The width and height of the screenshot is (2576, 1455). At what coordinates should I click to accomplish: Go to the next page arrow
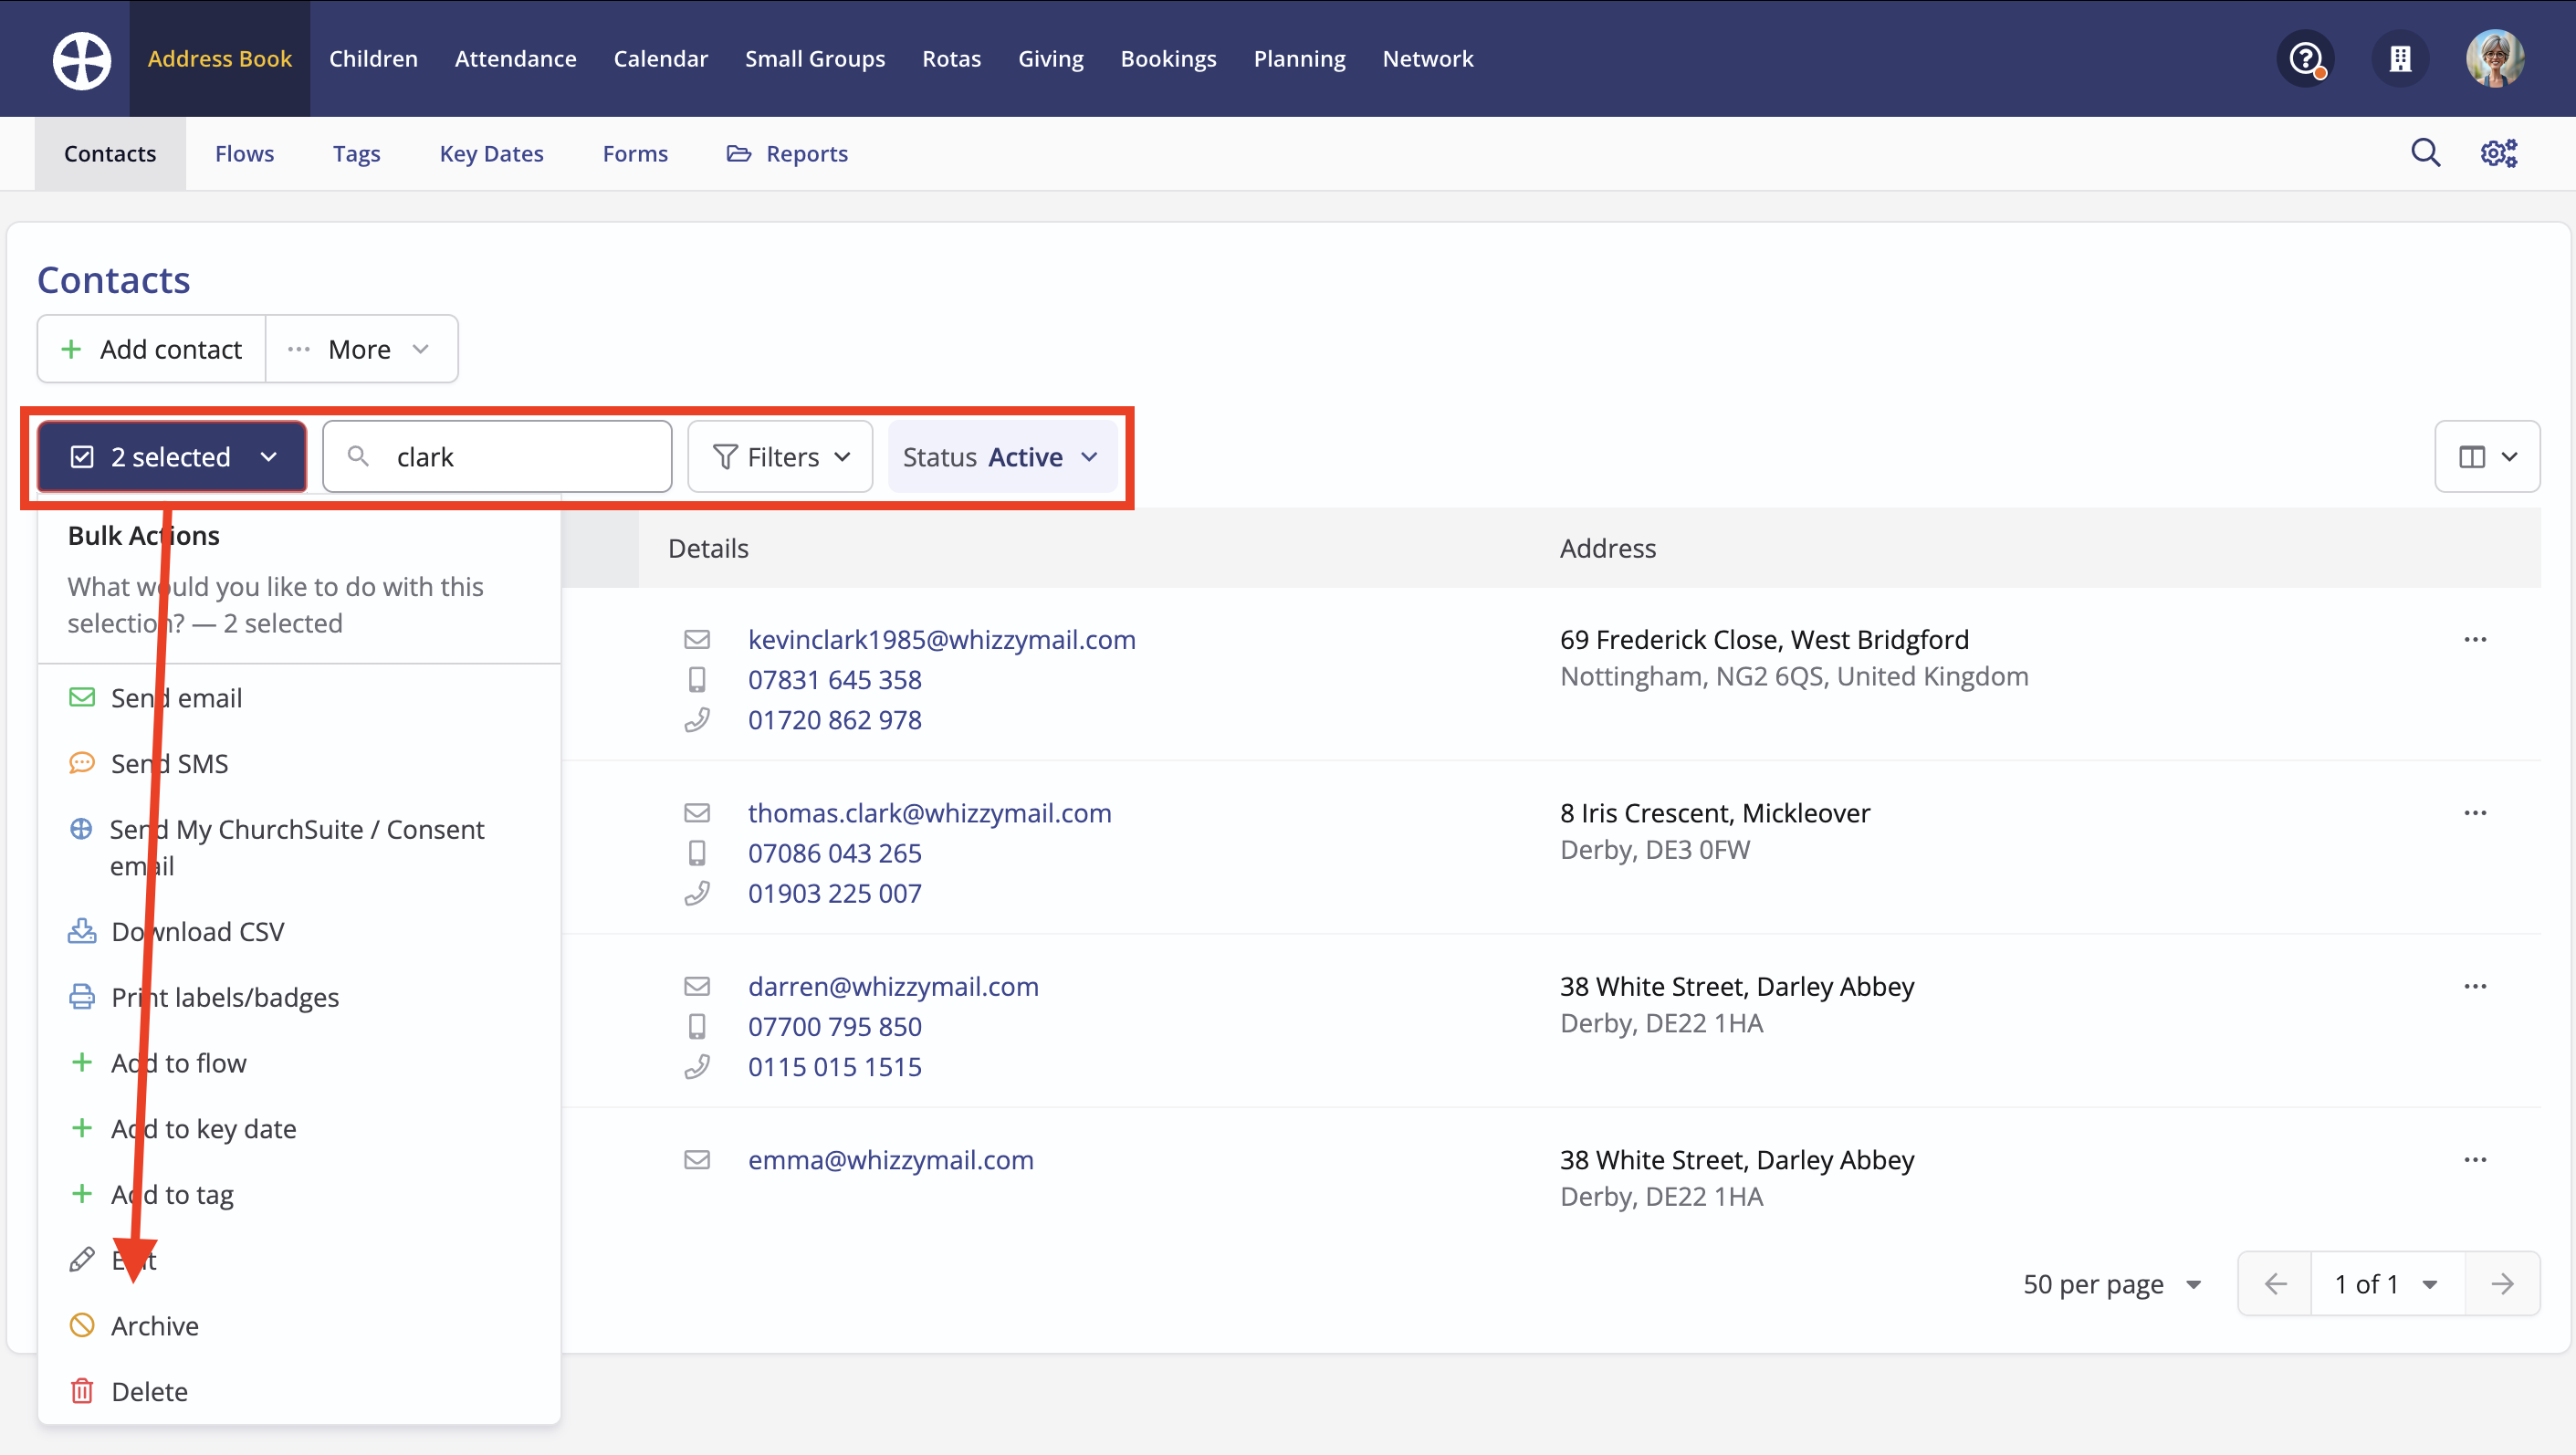coord(2502,1284)
